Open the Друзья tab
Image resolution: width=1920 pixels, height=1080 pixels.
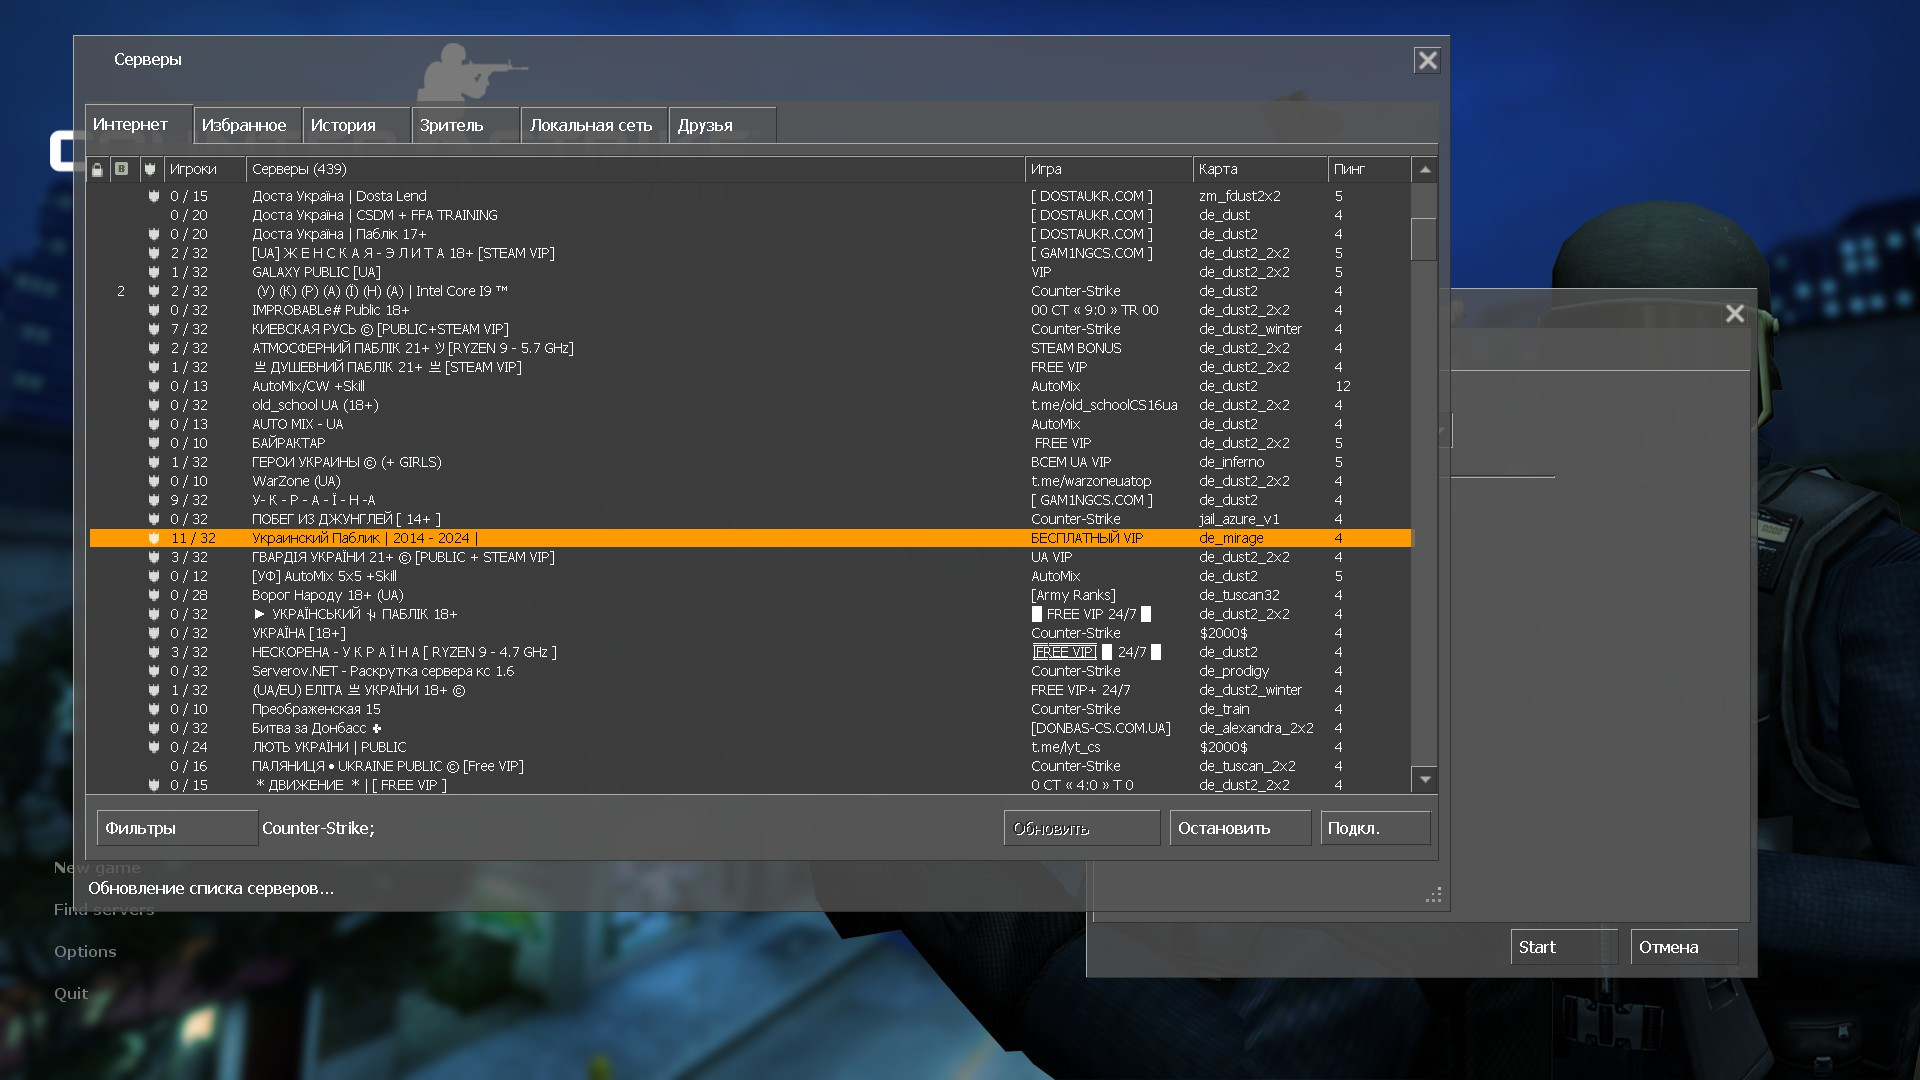(705, 125)
